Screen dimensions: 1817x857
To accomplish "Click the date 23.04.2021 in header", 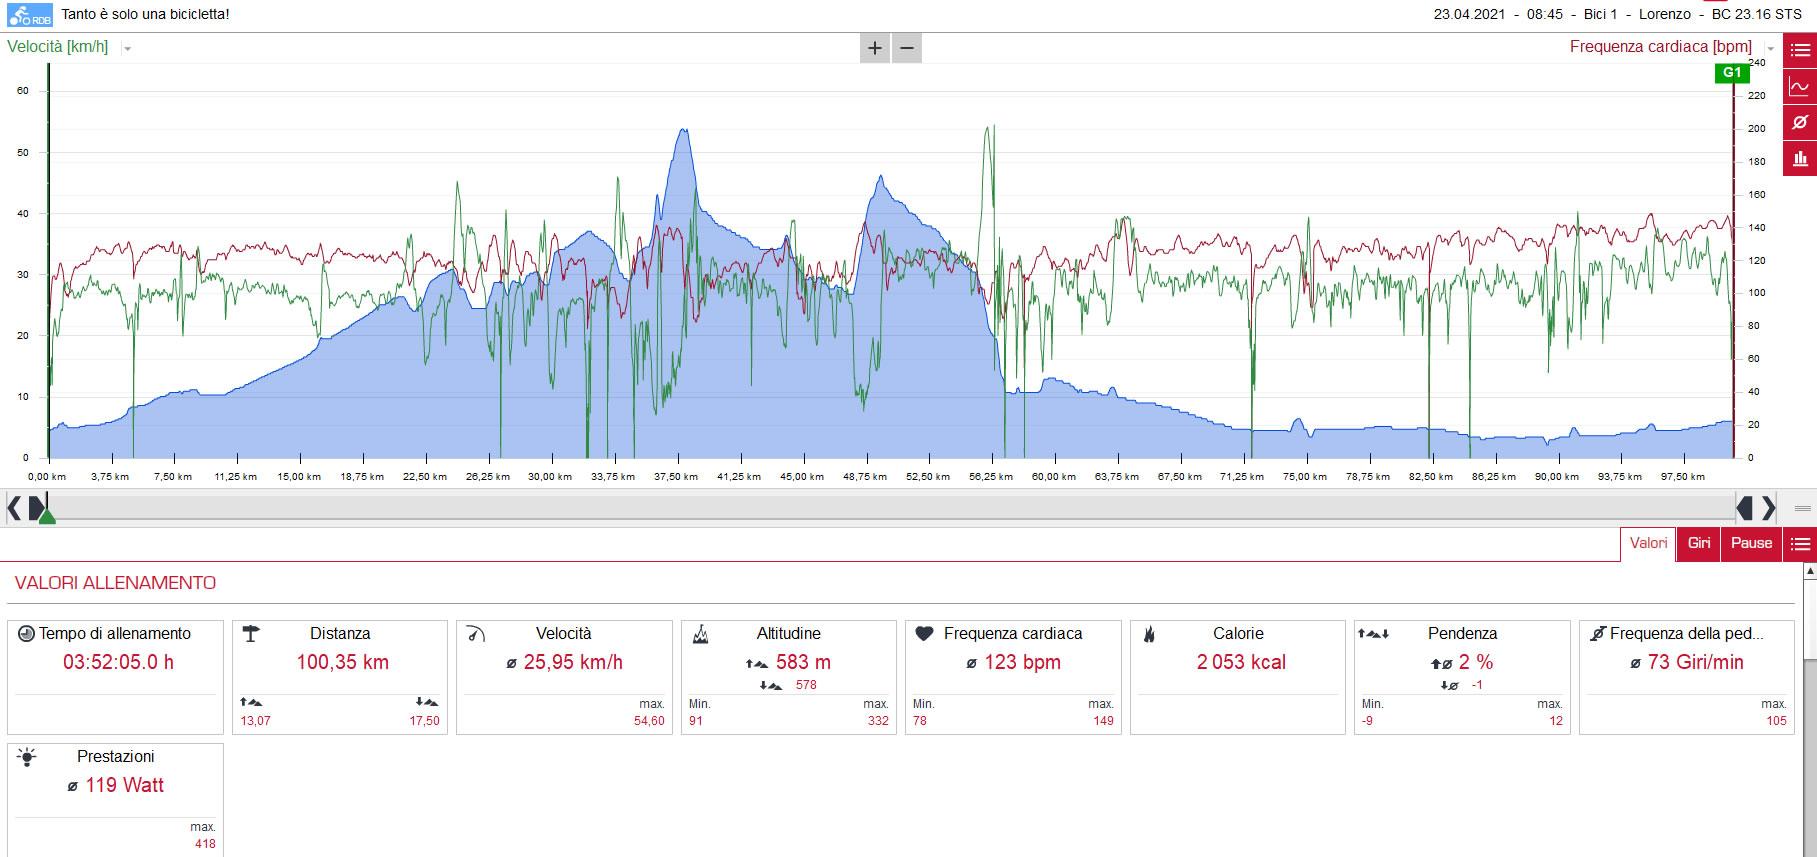I will [1469, 14].
